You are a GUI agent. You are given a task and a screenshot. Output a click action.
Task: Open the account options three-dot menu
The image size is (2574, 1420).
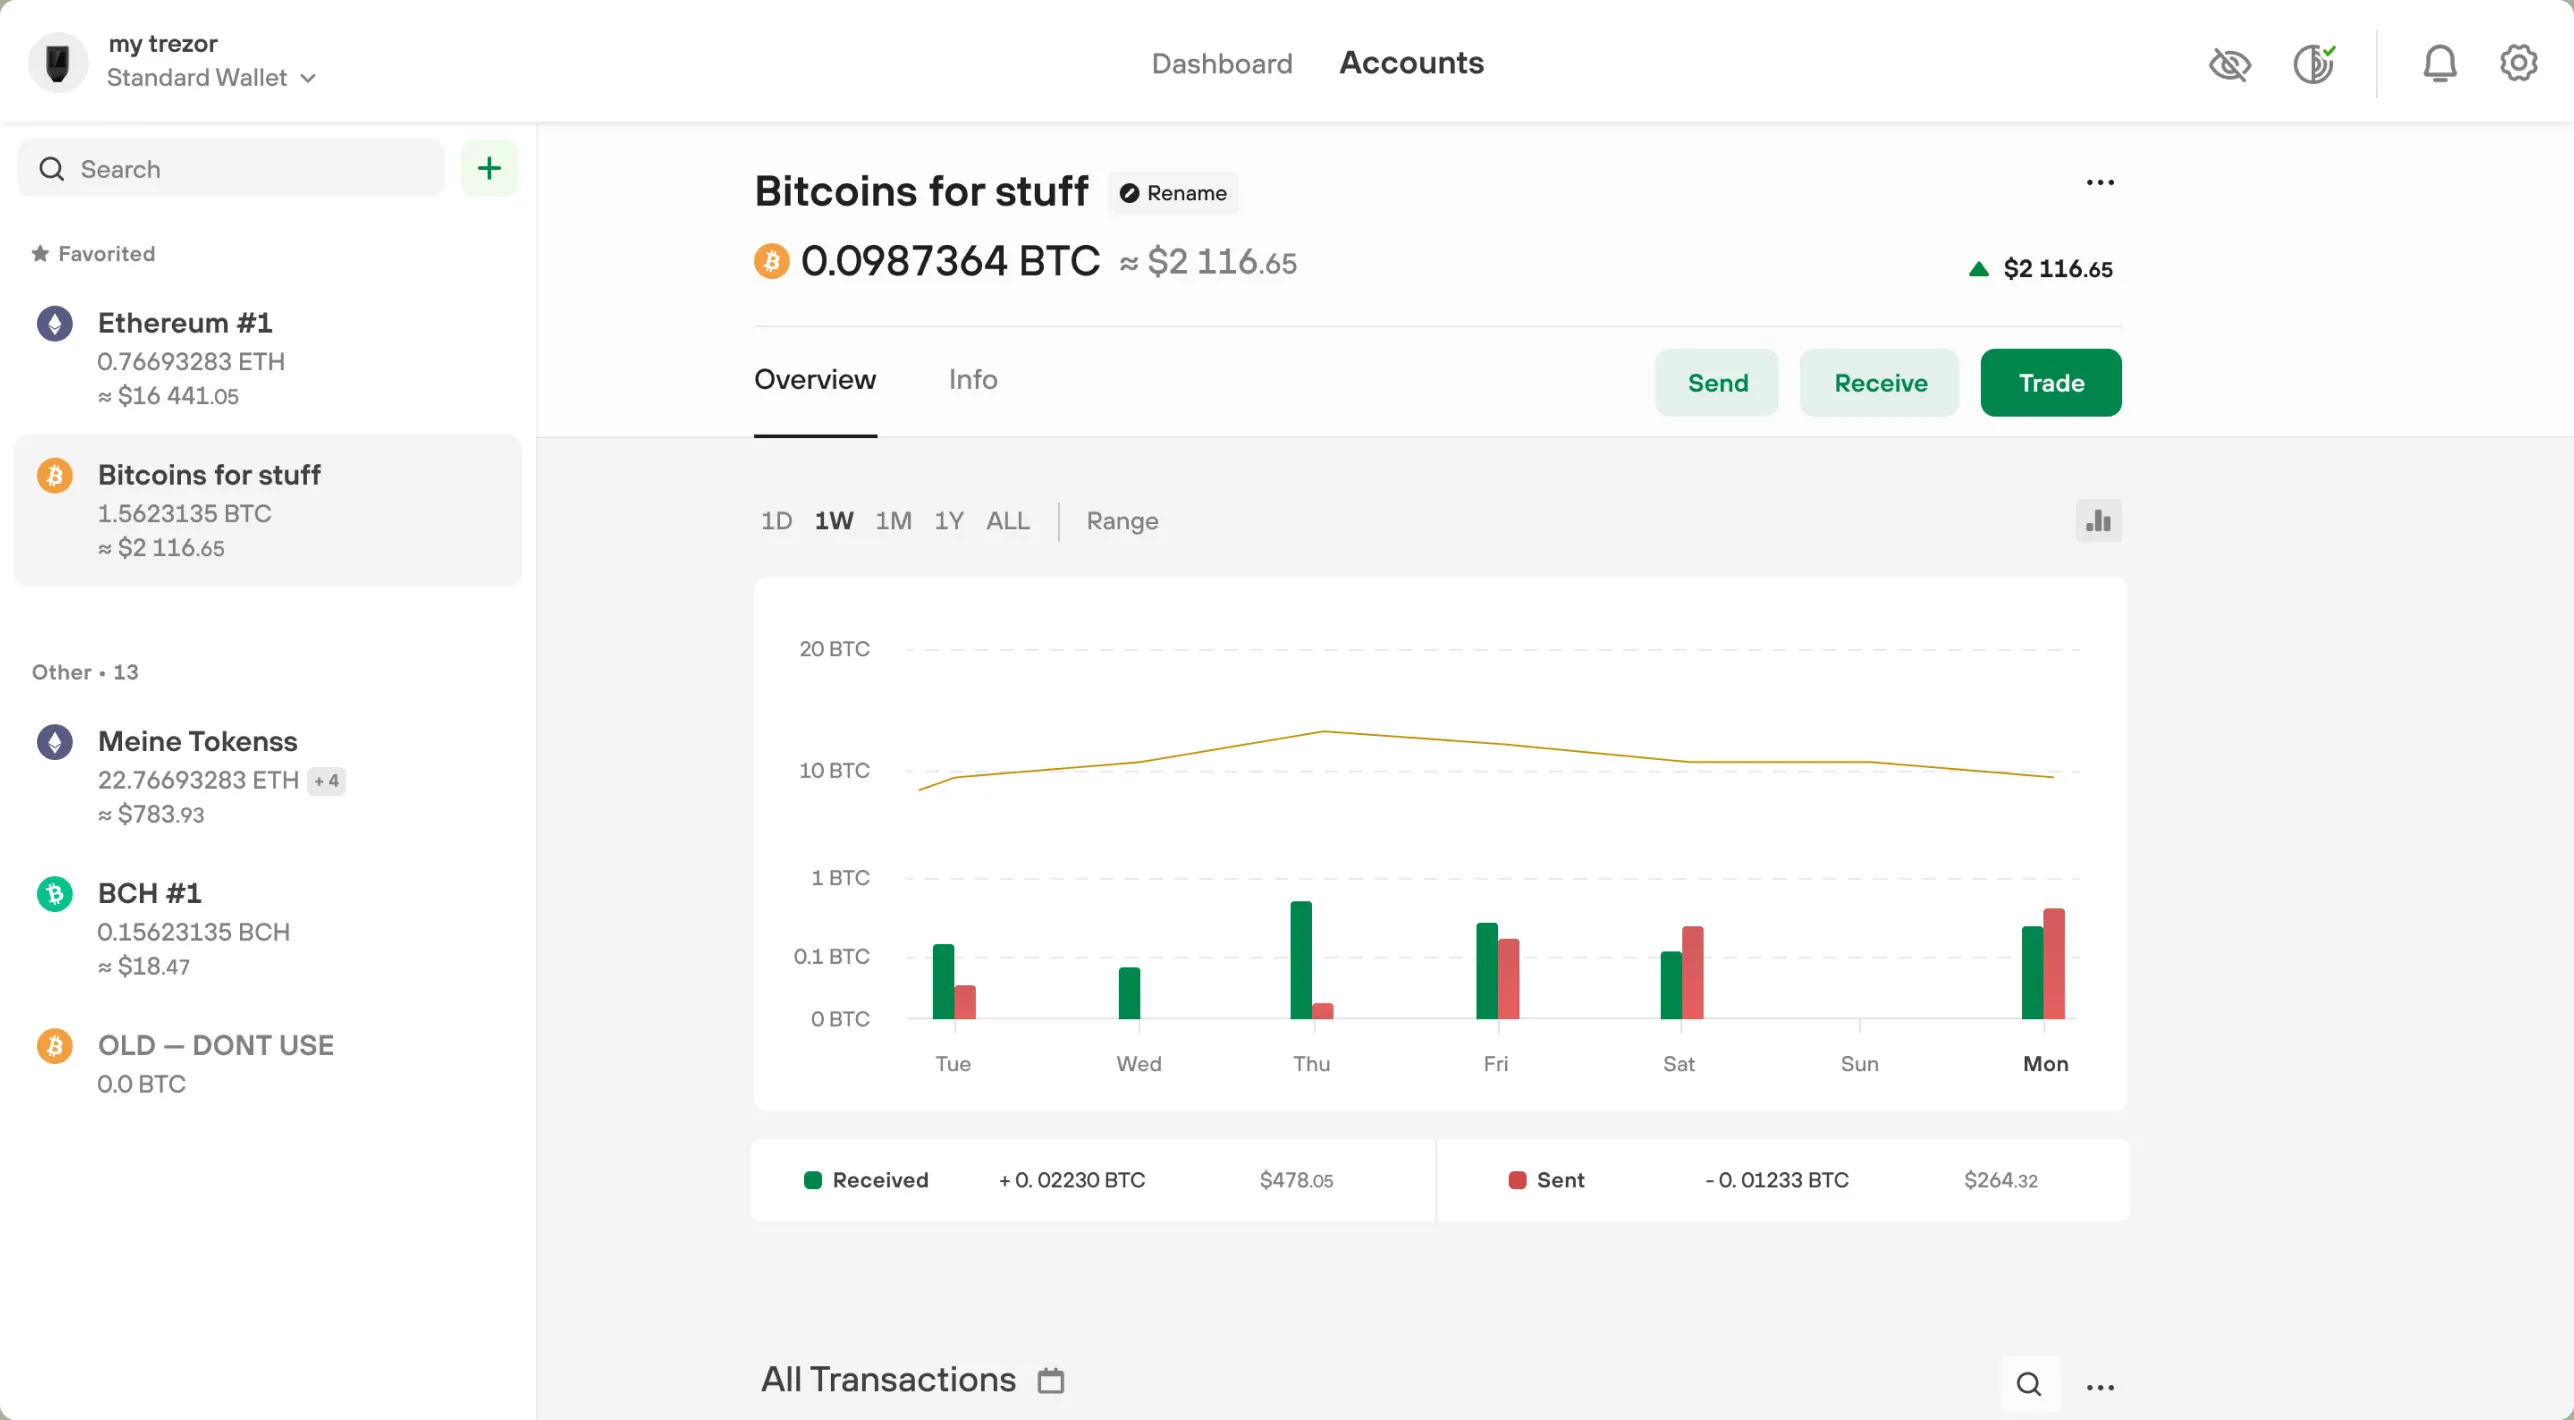[x=2100, y=181]
